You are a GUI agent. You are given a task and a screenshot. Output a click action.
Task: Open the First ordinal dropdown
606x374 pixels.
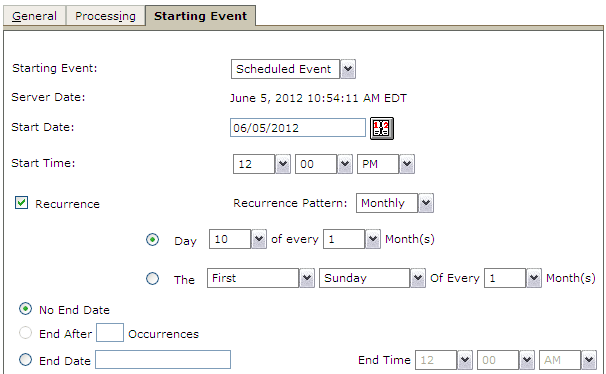pos(260,278)
